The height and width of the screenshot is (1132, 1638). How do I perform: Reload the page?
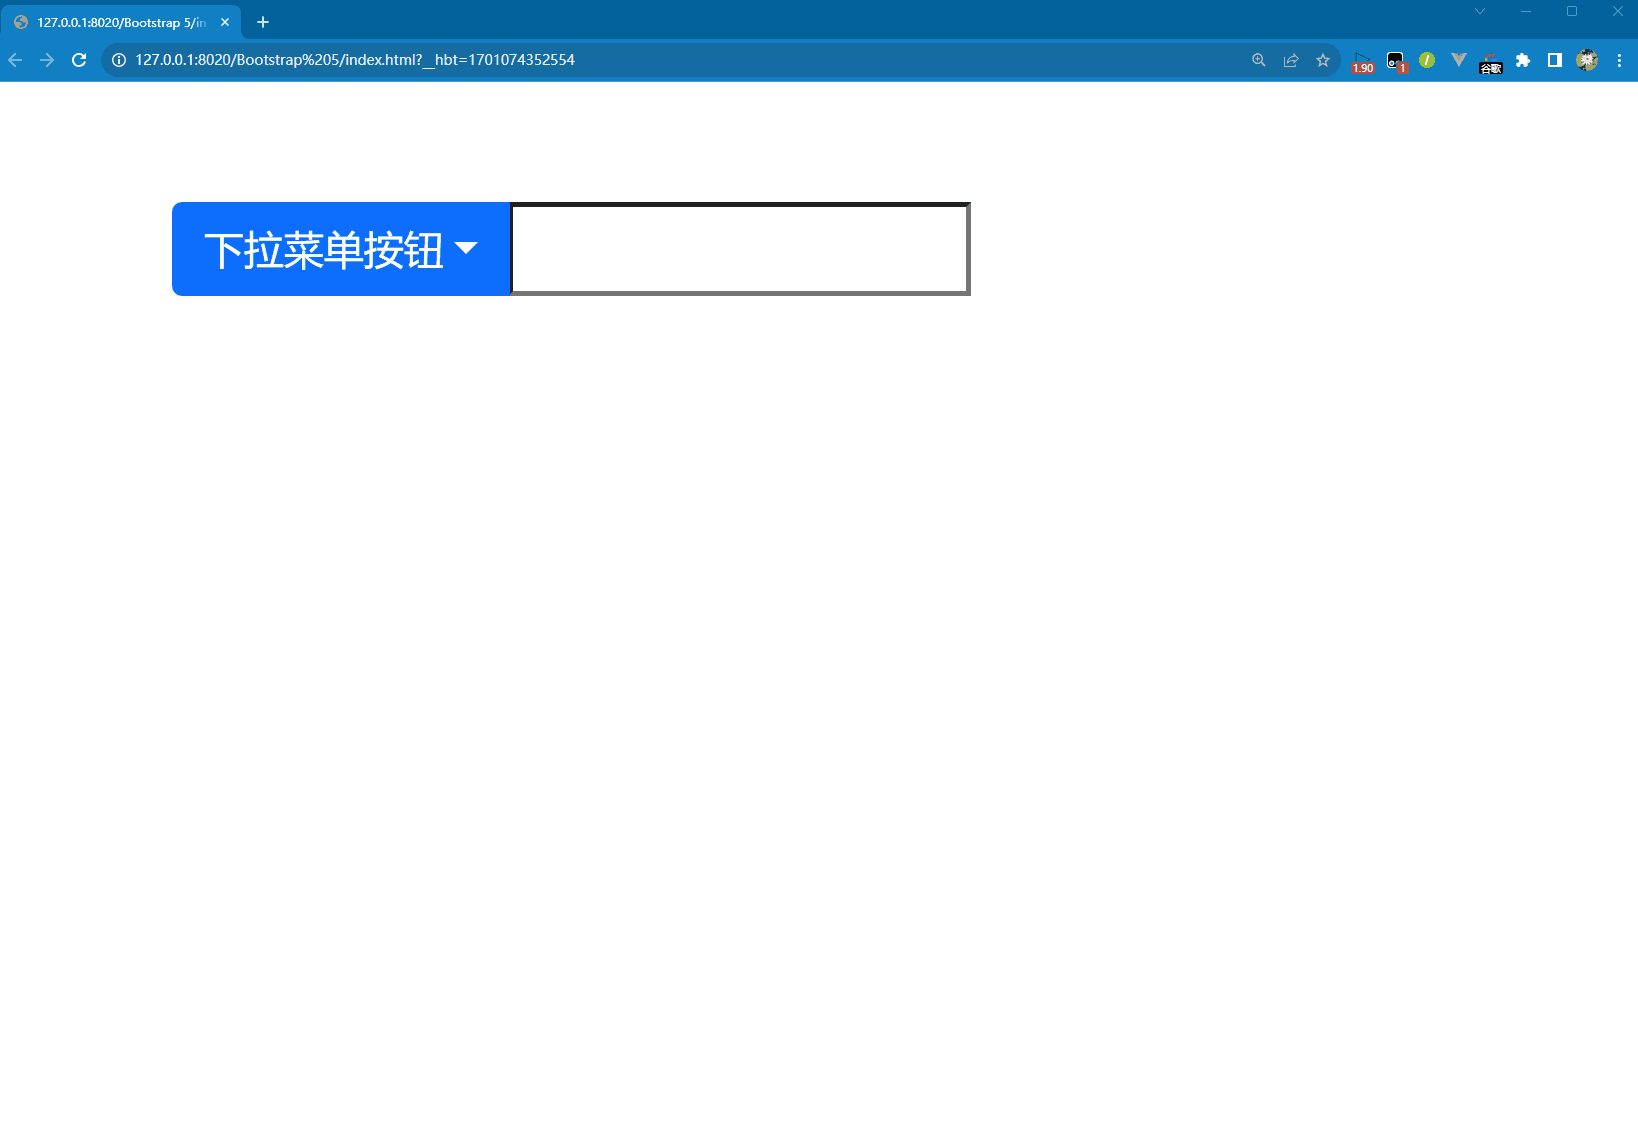click(x=79, y=60)
